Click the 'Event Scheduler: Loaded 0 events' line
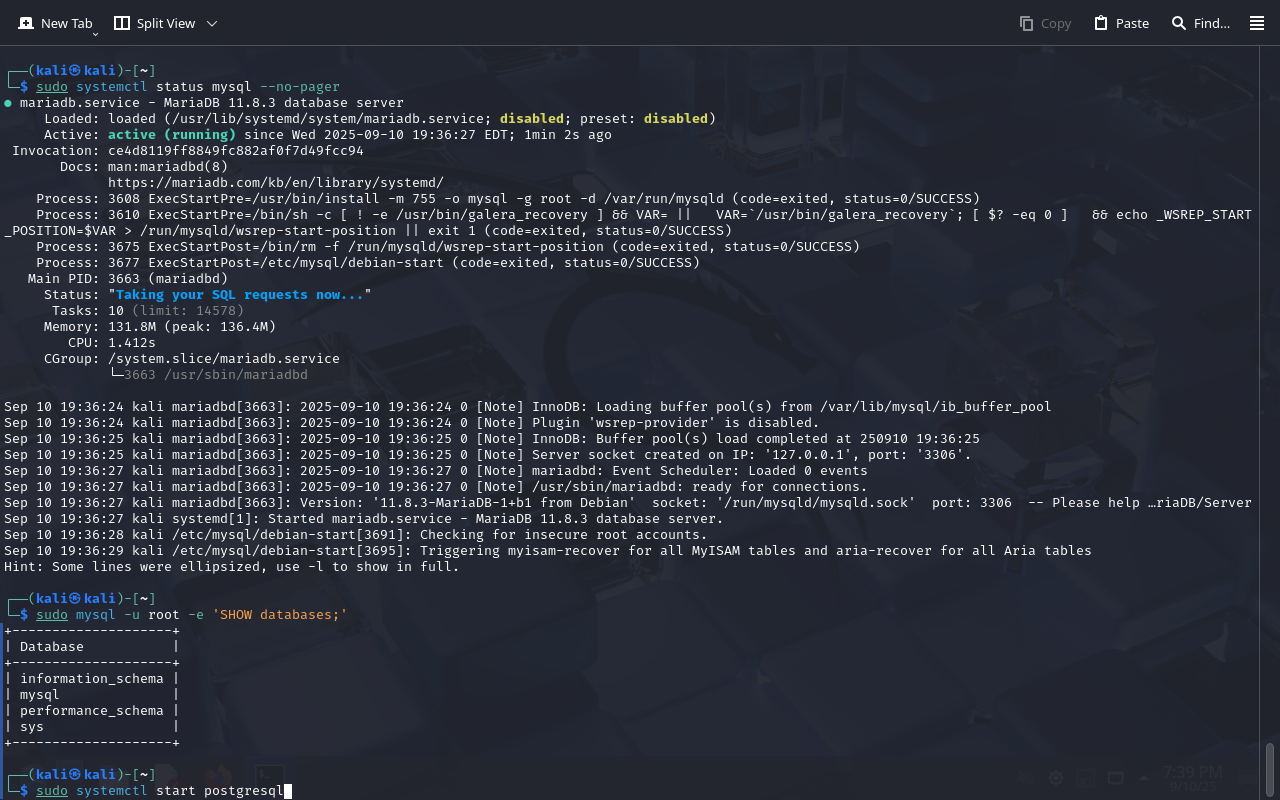 click(436, 470)
